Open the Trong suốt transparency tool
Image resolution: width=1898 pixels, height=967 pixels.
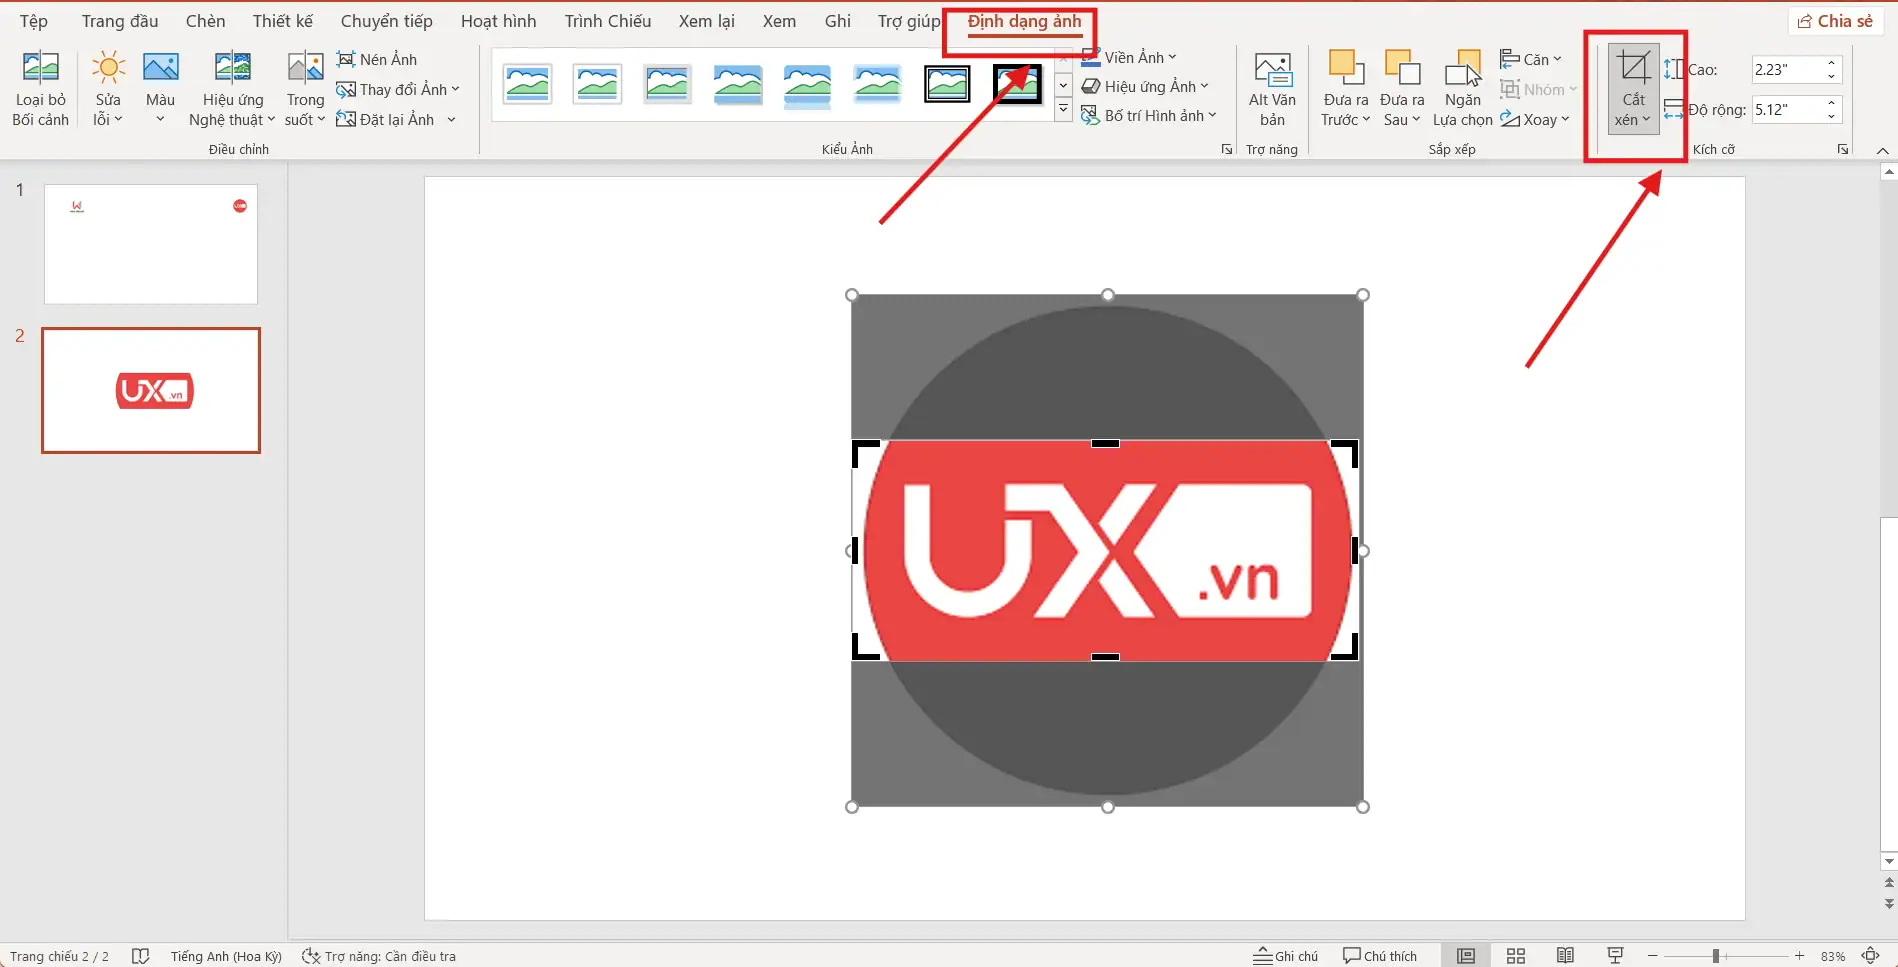[303, 86]
